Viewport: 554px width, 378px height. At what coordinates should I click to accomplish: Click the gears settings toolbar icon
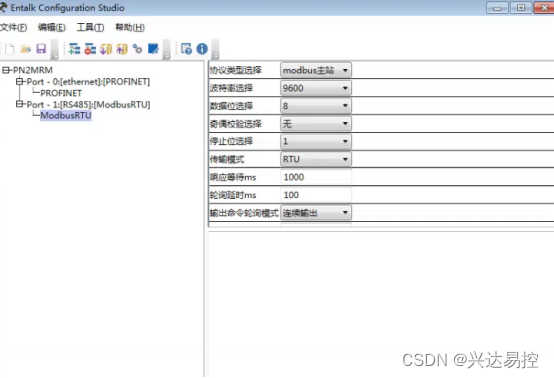pos(137,49)
